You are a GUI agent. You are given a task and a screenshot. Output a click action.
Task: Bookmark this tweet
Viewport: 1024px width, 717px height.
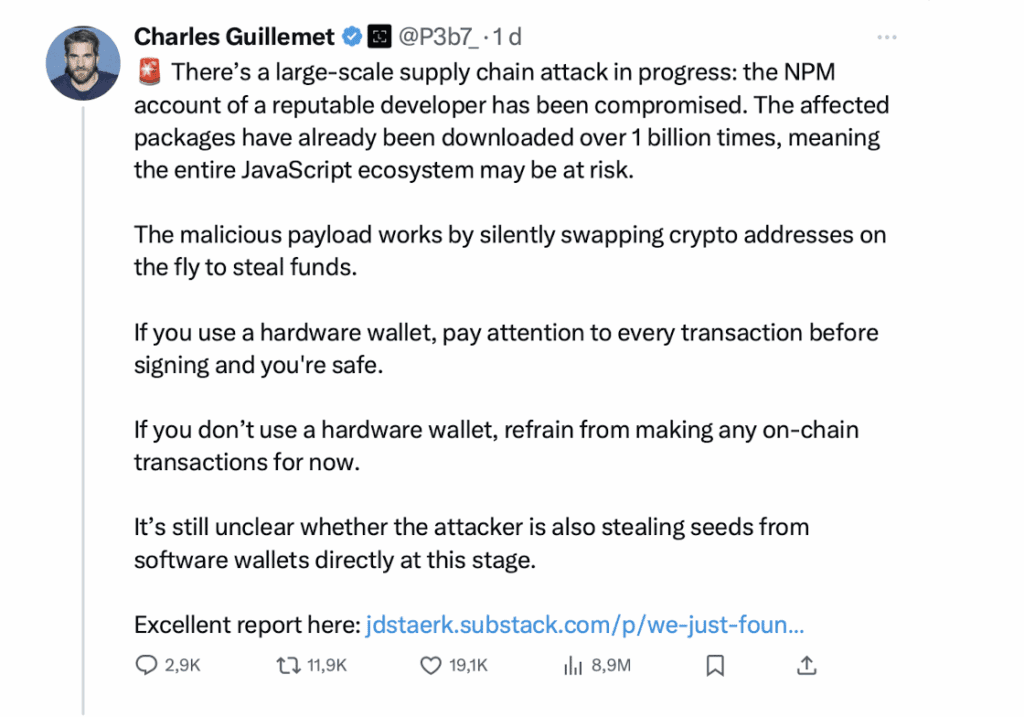[x=714, y=664]
